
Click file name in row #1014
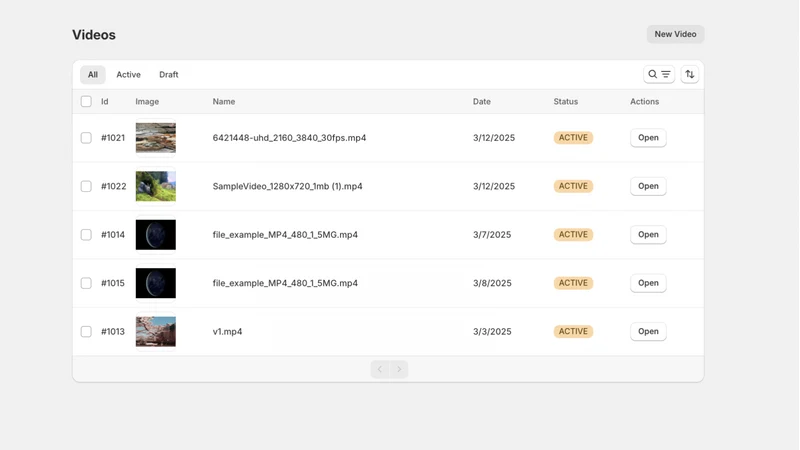click(x=285, y=235)
